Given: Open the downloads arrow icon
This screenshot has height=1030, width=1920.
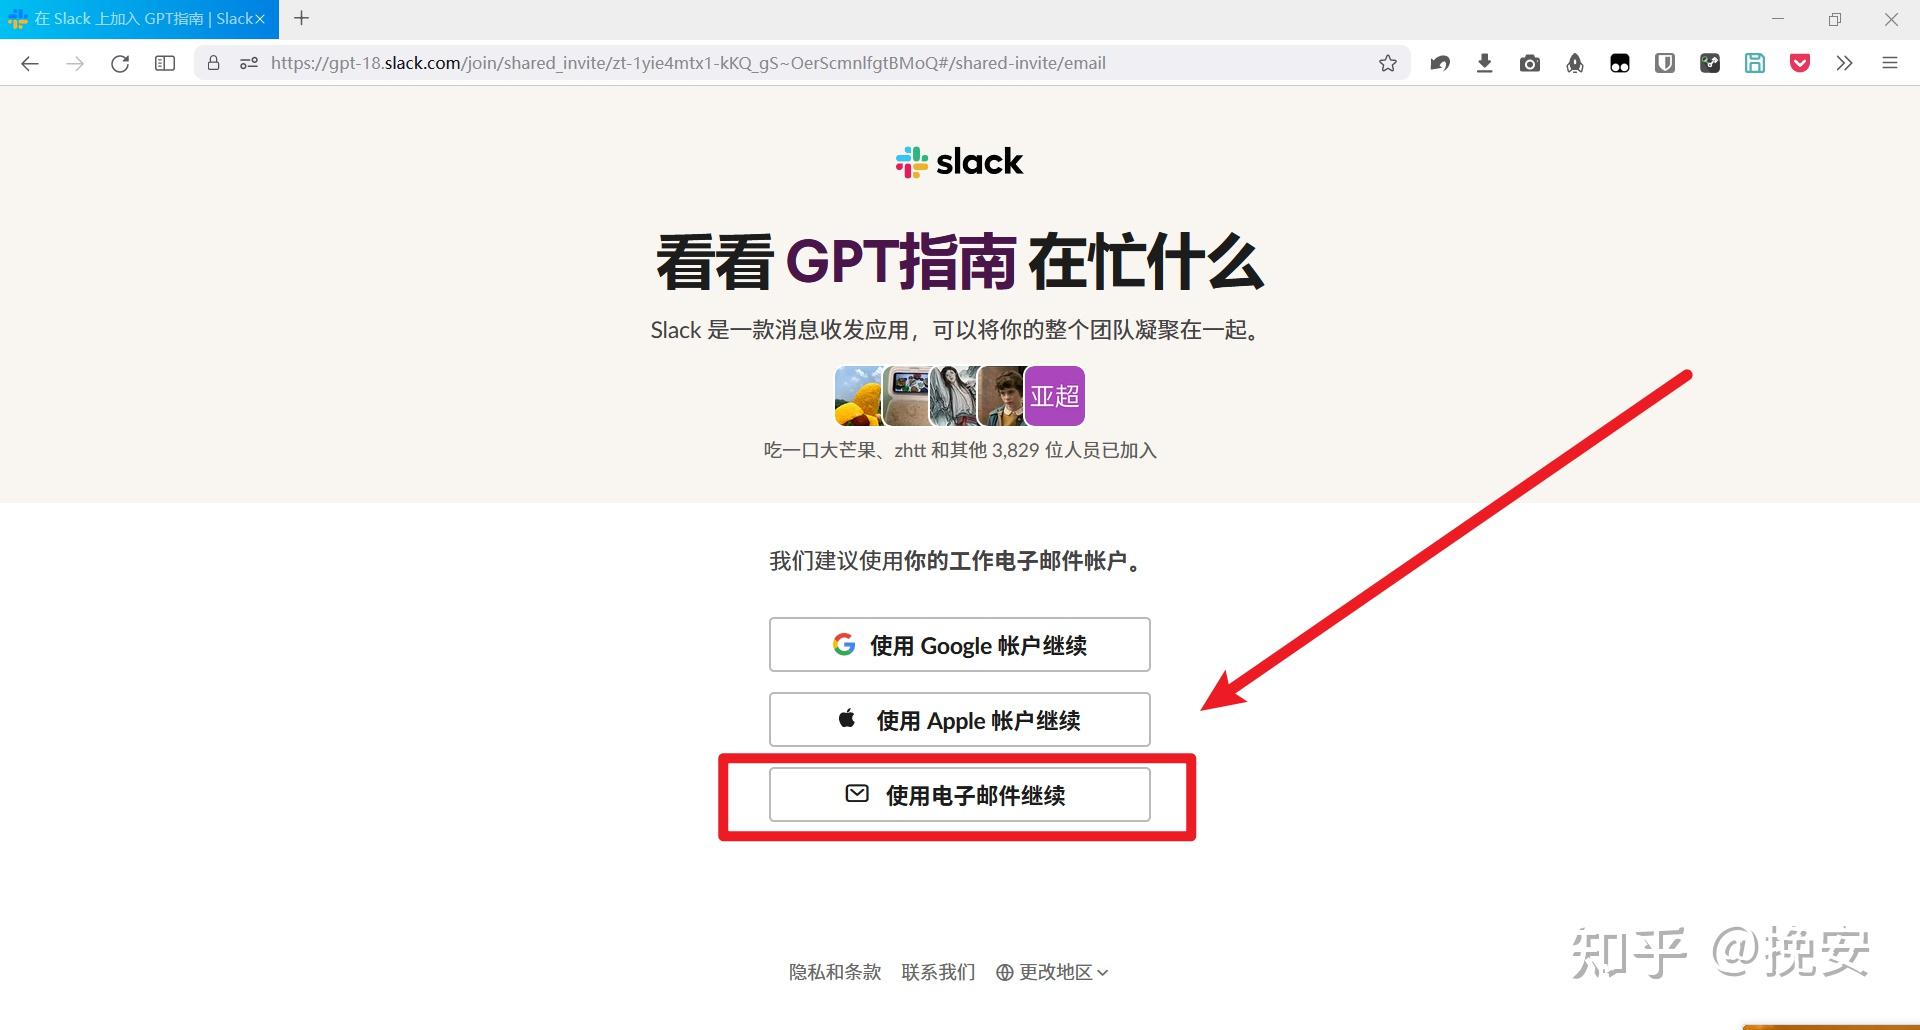Looking at the screenshot, I should [1485, 63].
